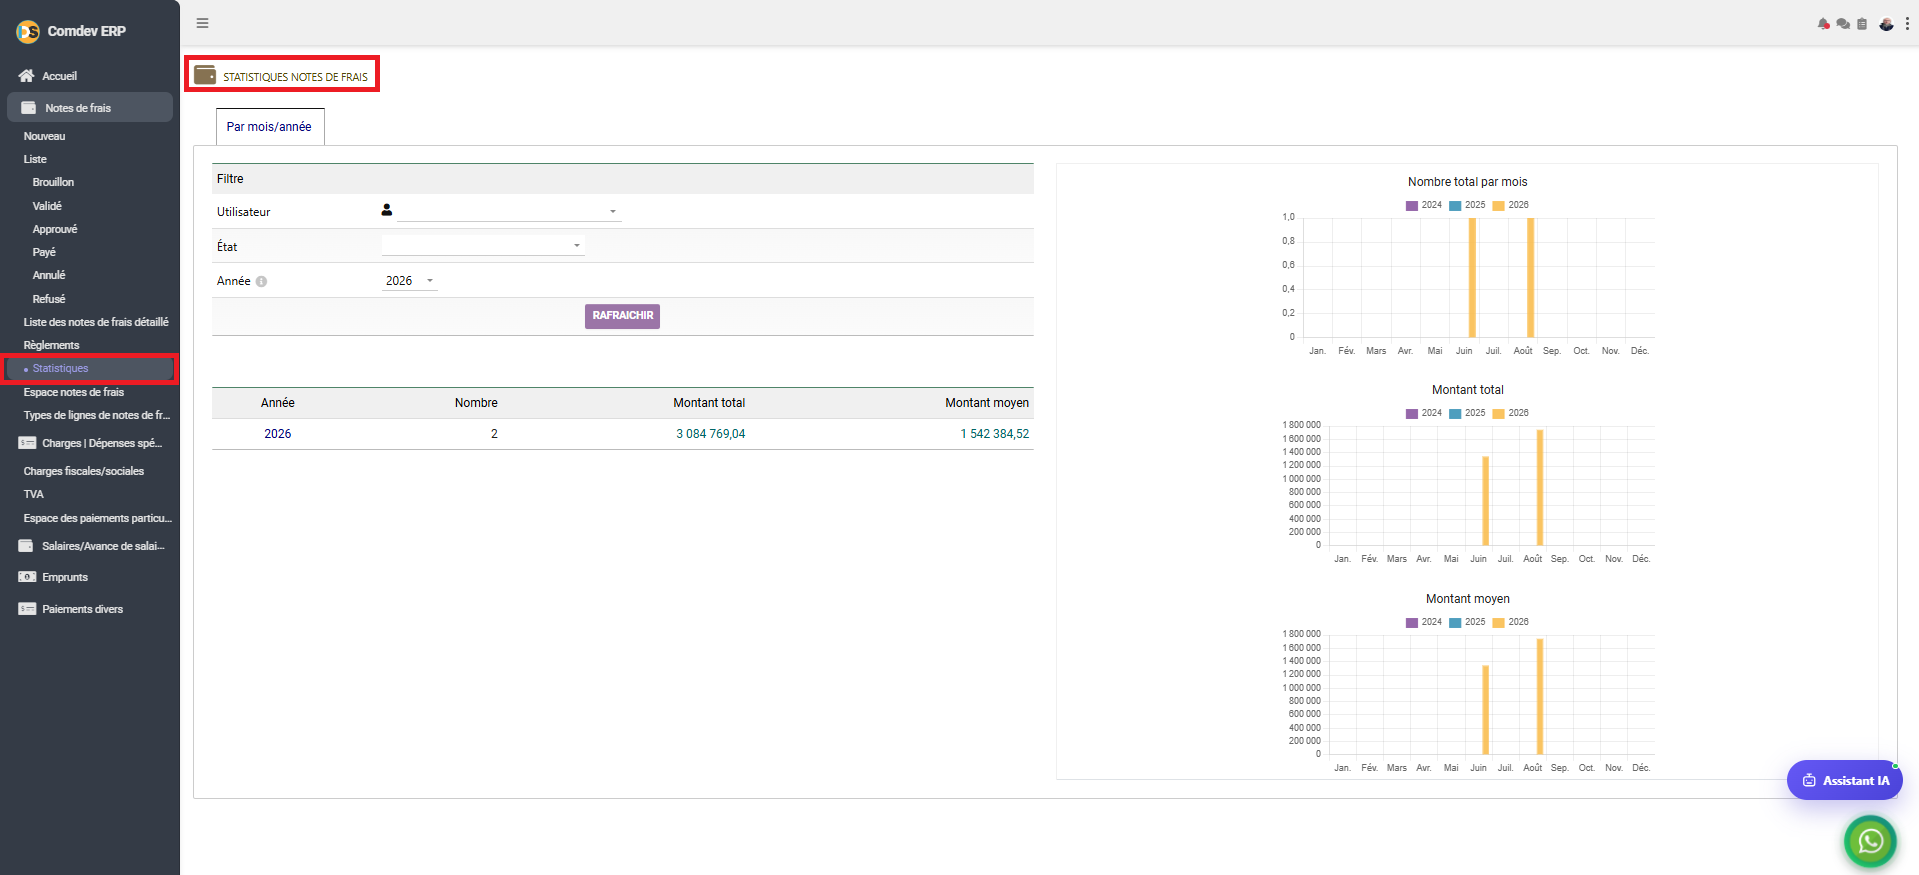Screen dimensions: 1919x875
Task: Show Payé notes list
Action: [44, 252]
